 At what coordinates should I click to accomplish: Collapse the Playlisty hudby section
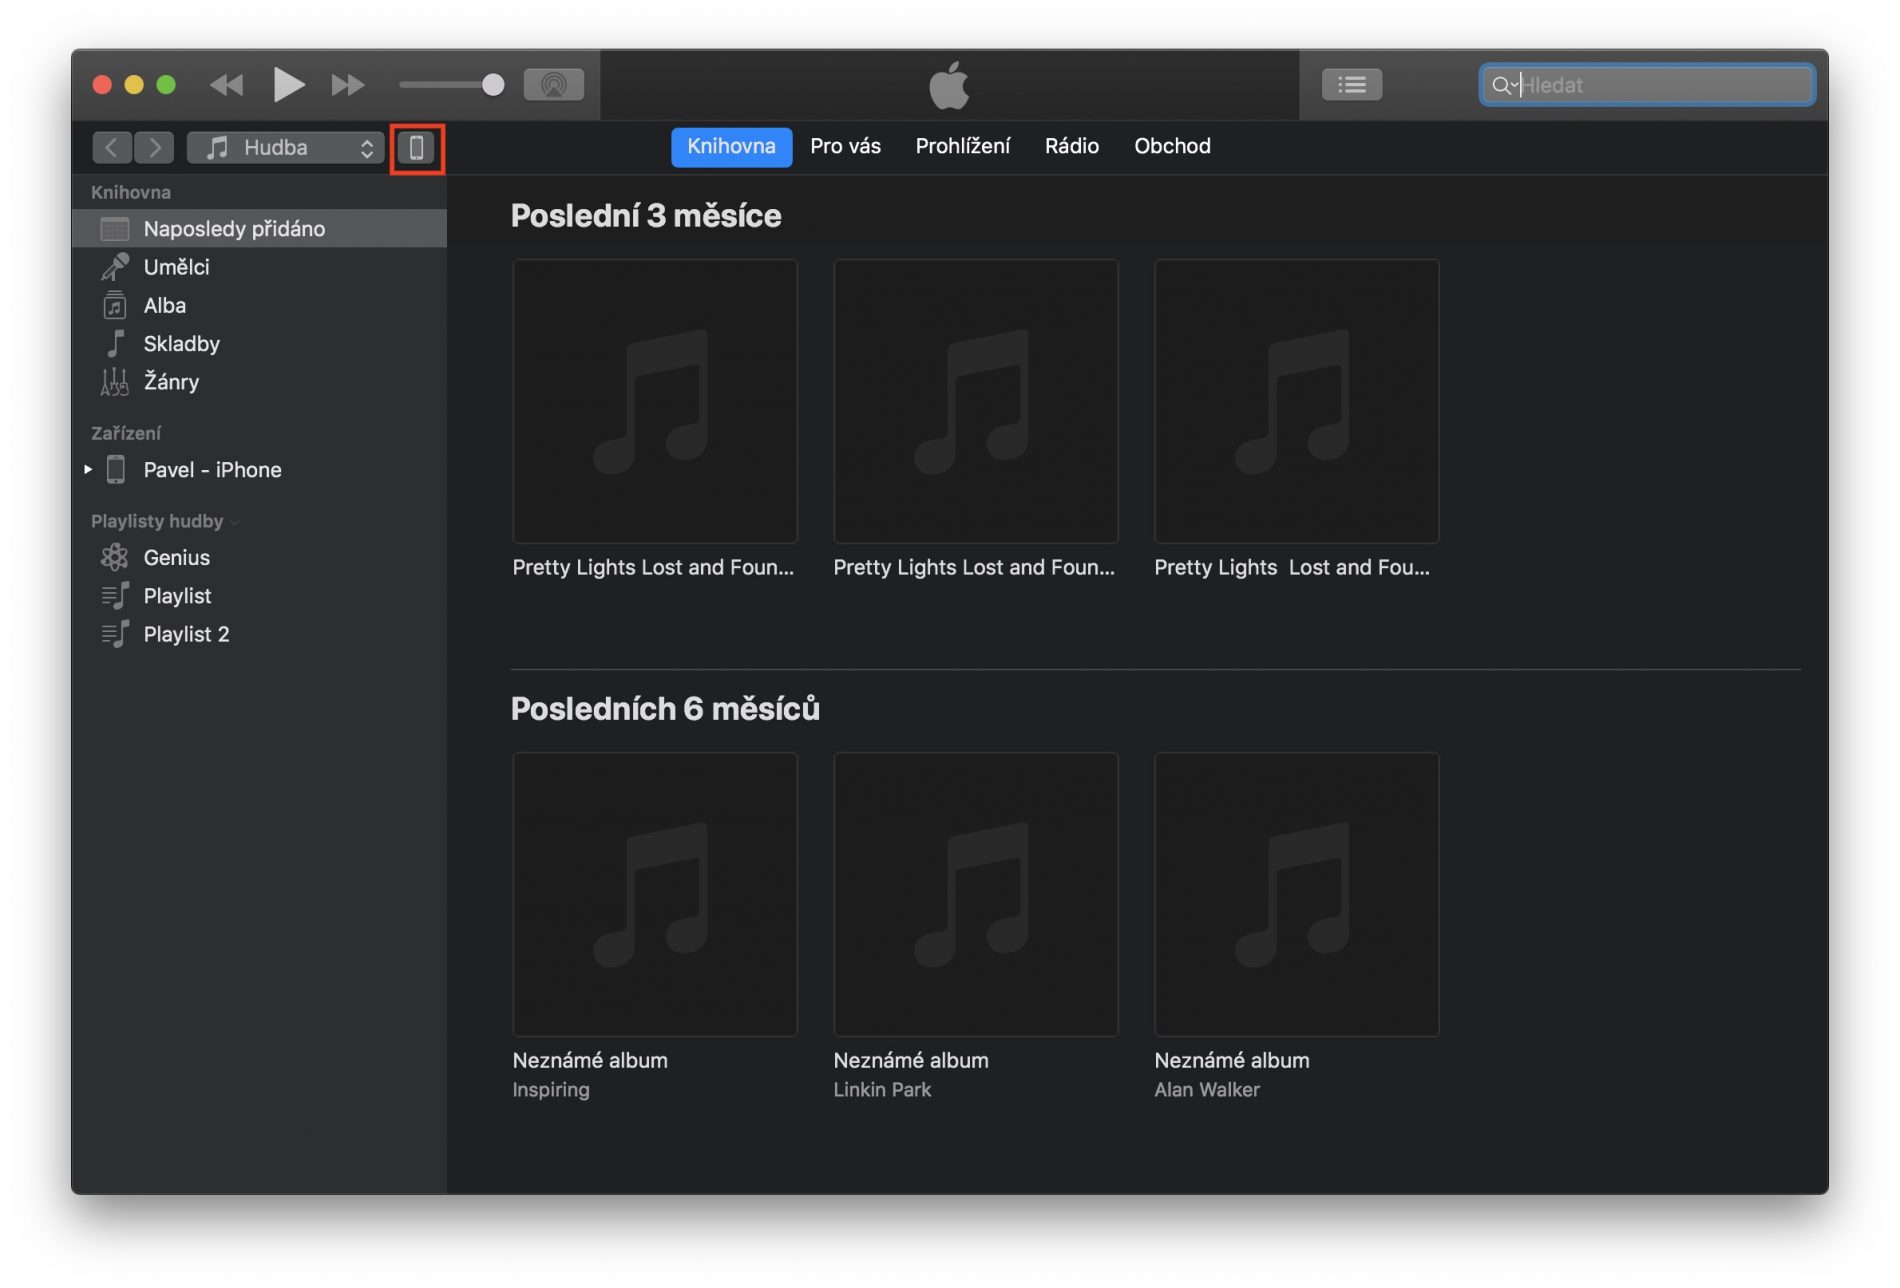coord(235,521)
